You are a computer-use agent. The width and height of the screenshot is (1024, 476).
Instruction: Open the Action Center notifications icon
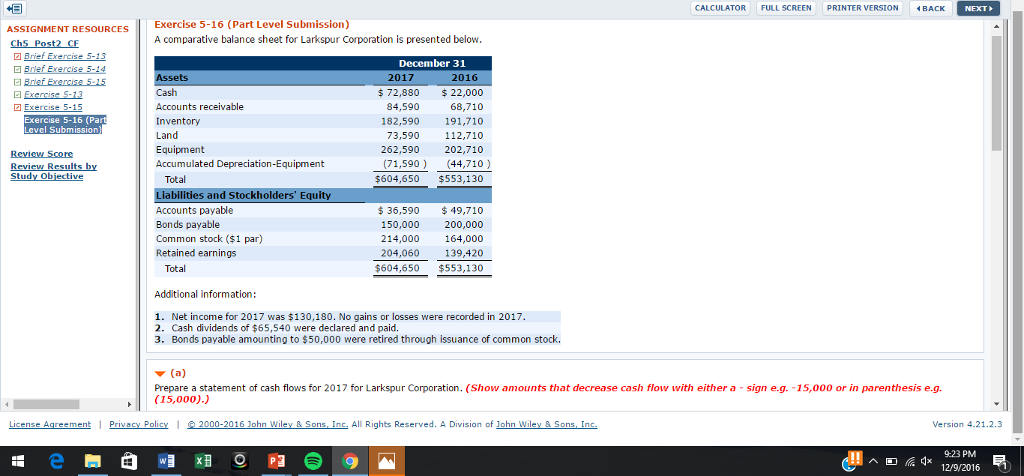pos(1001,461)
